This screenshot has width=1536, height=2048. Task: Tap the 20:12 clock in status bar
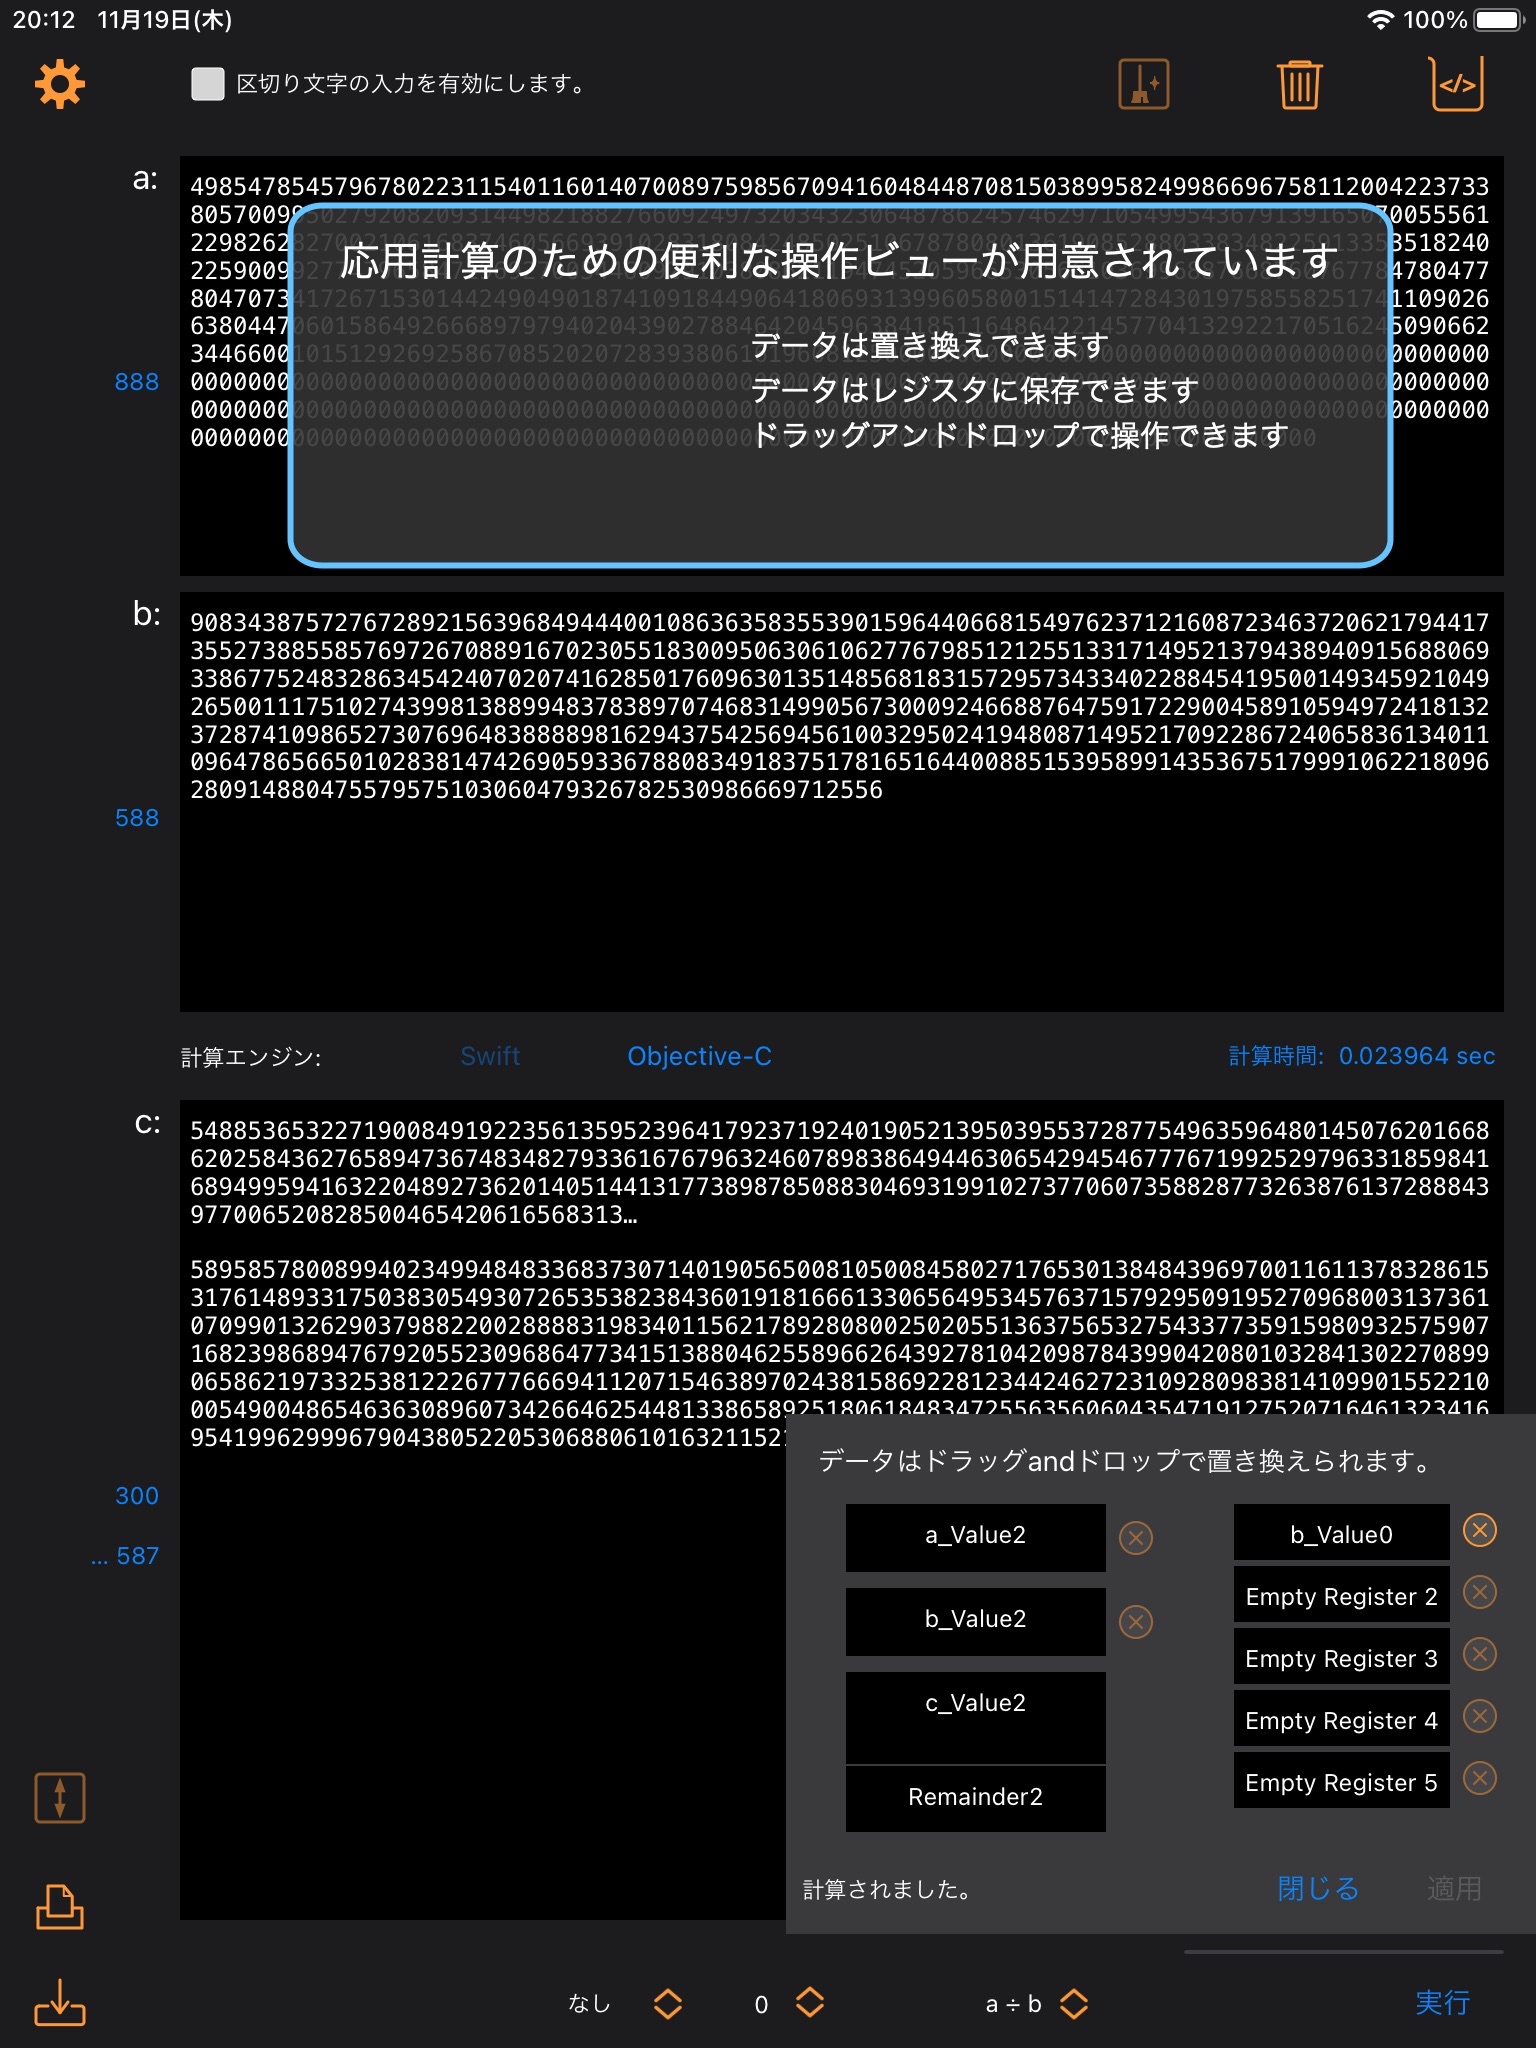point(43,20)
